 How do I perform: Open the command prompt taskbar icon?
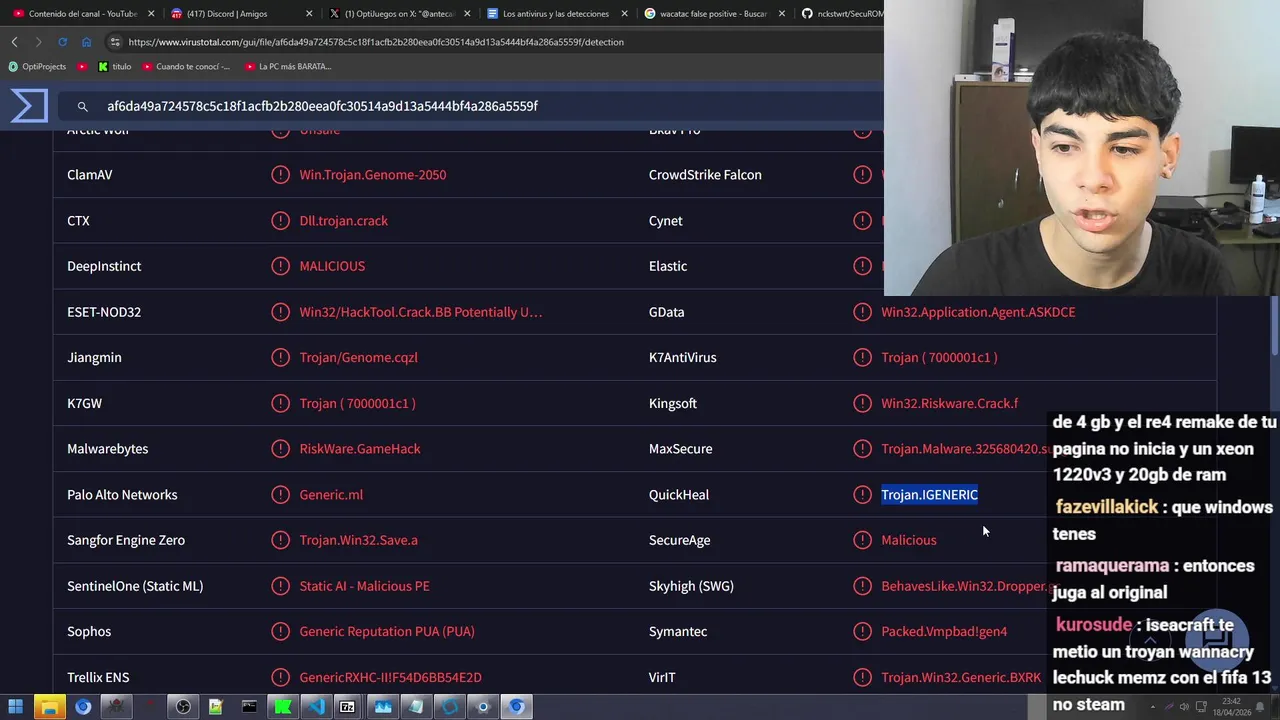249,707
